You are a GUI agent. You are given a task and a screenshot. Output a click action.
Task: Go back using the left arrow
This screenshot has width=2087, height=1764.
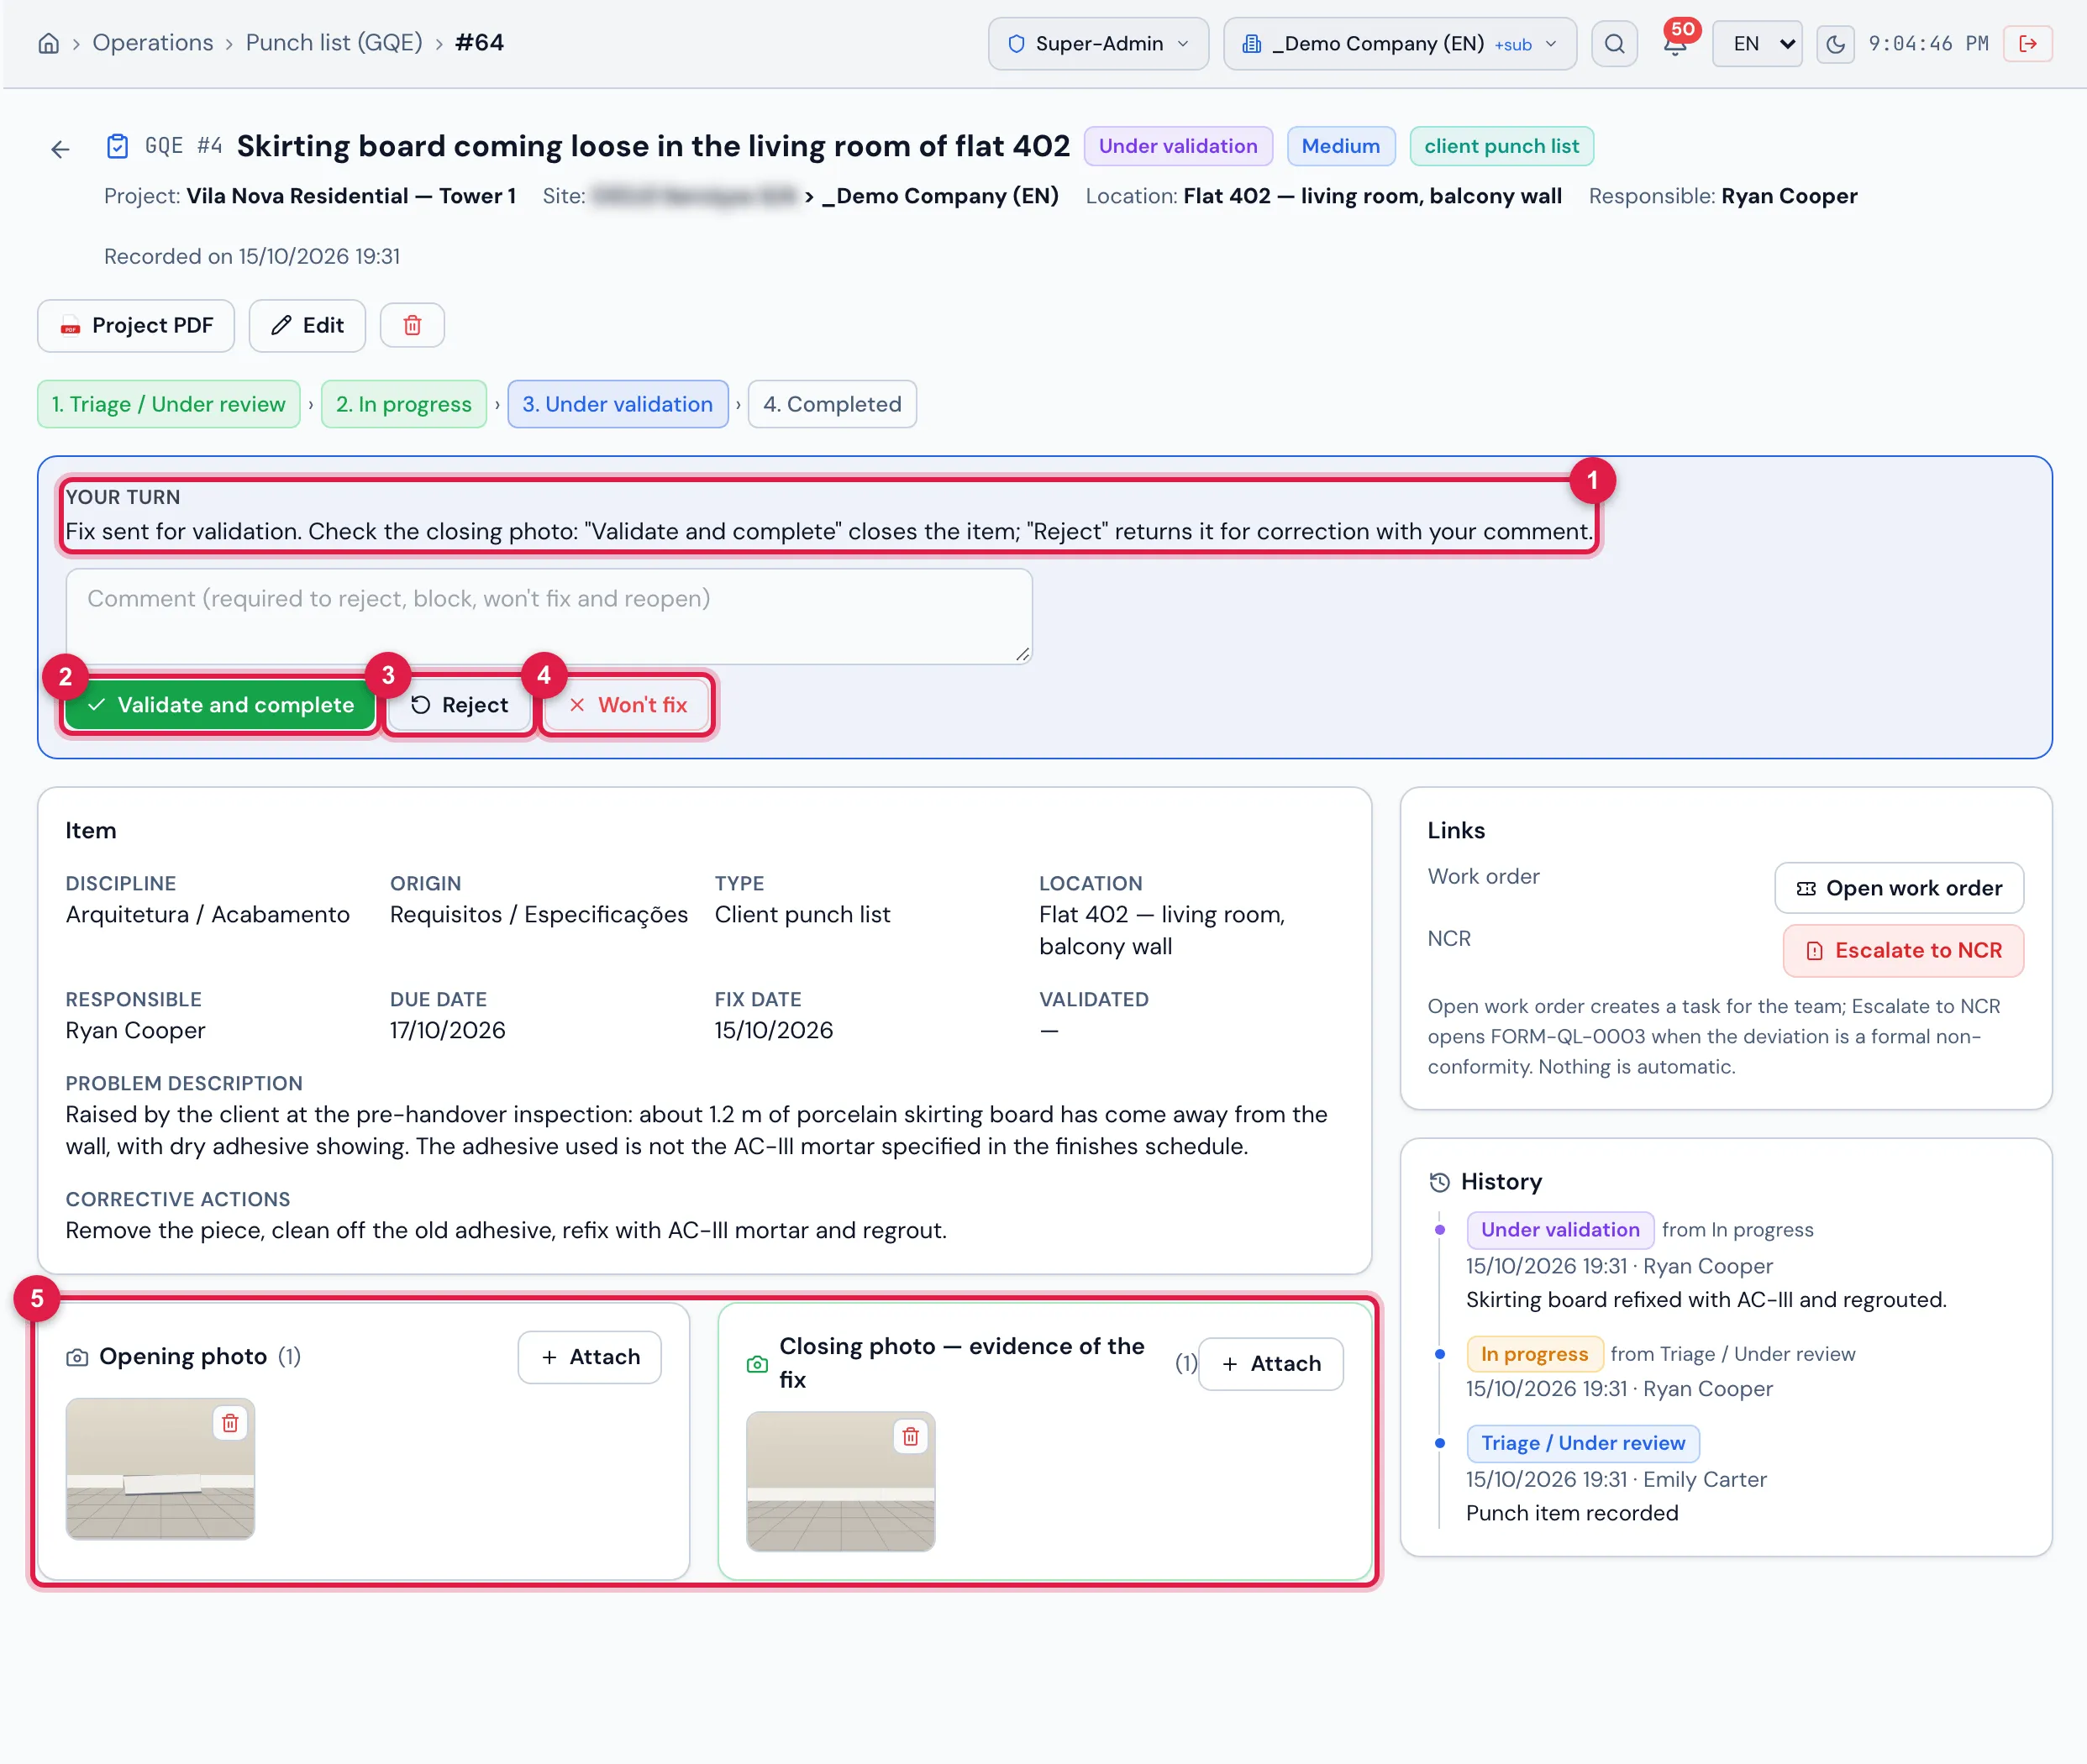coord(60,149)
